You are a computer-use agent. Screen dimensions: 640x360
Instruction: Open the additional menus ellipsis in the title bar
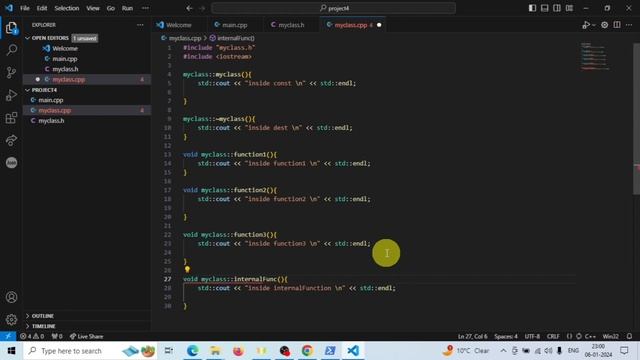pyautogui.click(x=145, y=8)
